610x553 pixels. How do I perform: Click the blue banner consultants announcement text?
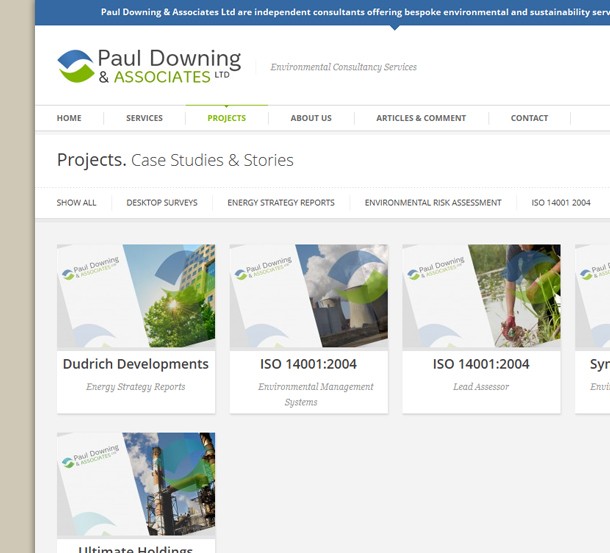[355, 12]
